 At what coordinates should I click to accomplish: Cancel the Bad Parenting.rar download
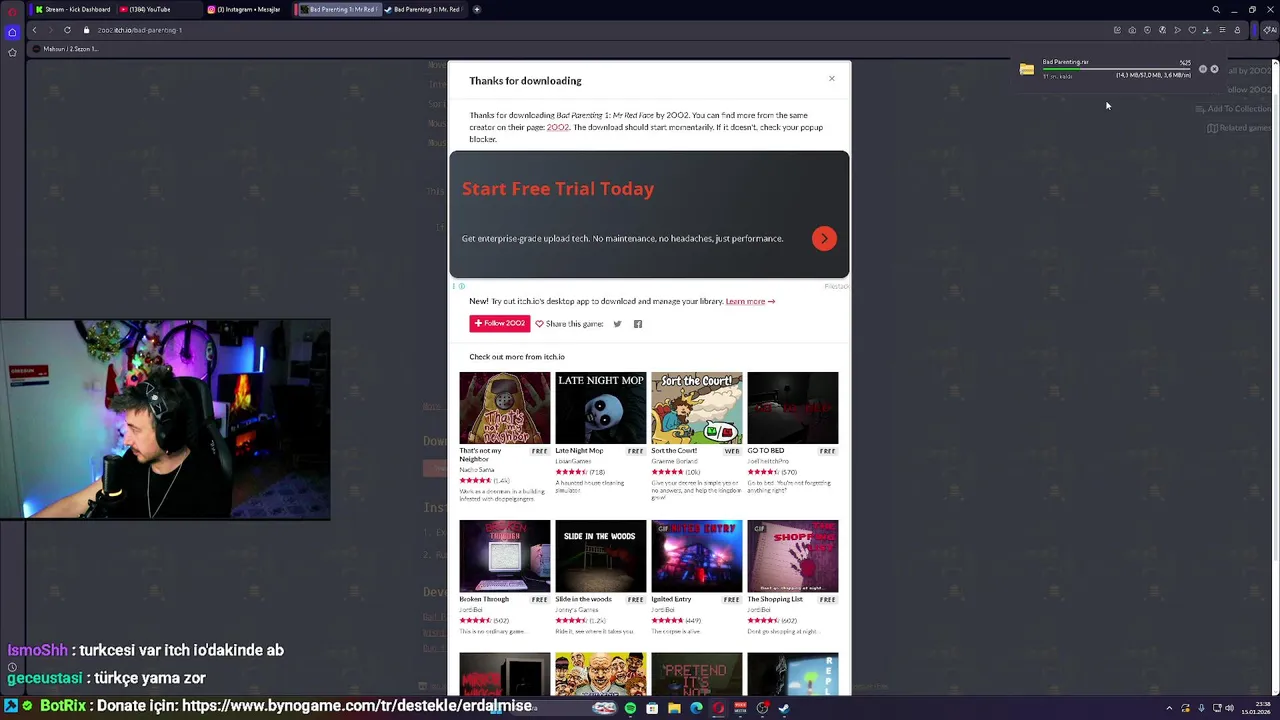point(1214,69)
